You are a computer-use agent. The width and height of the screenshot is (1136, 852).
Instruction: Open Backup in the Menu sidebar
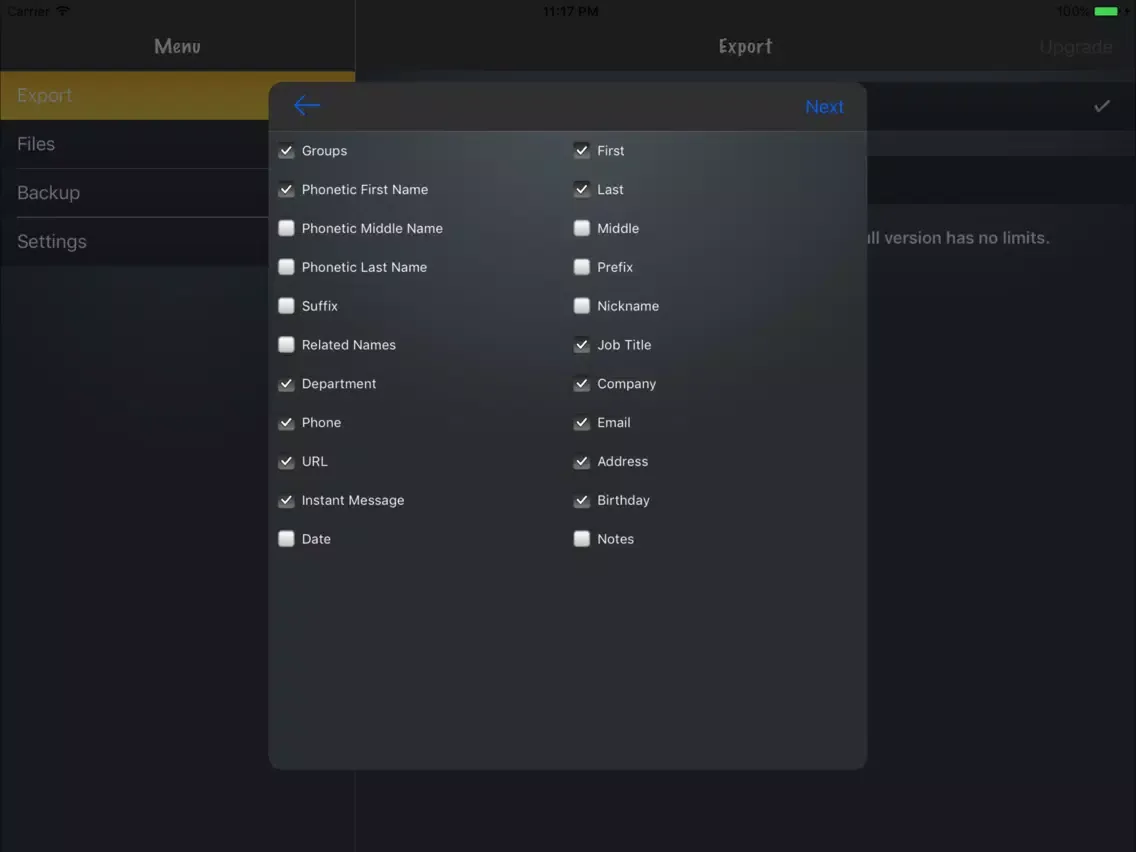[134, 193]
